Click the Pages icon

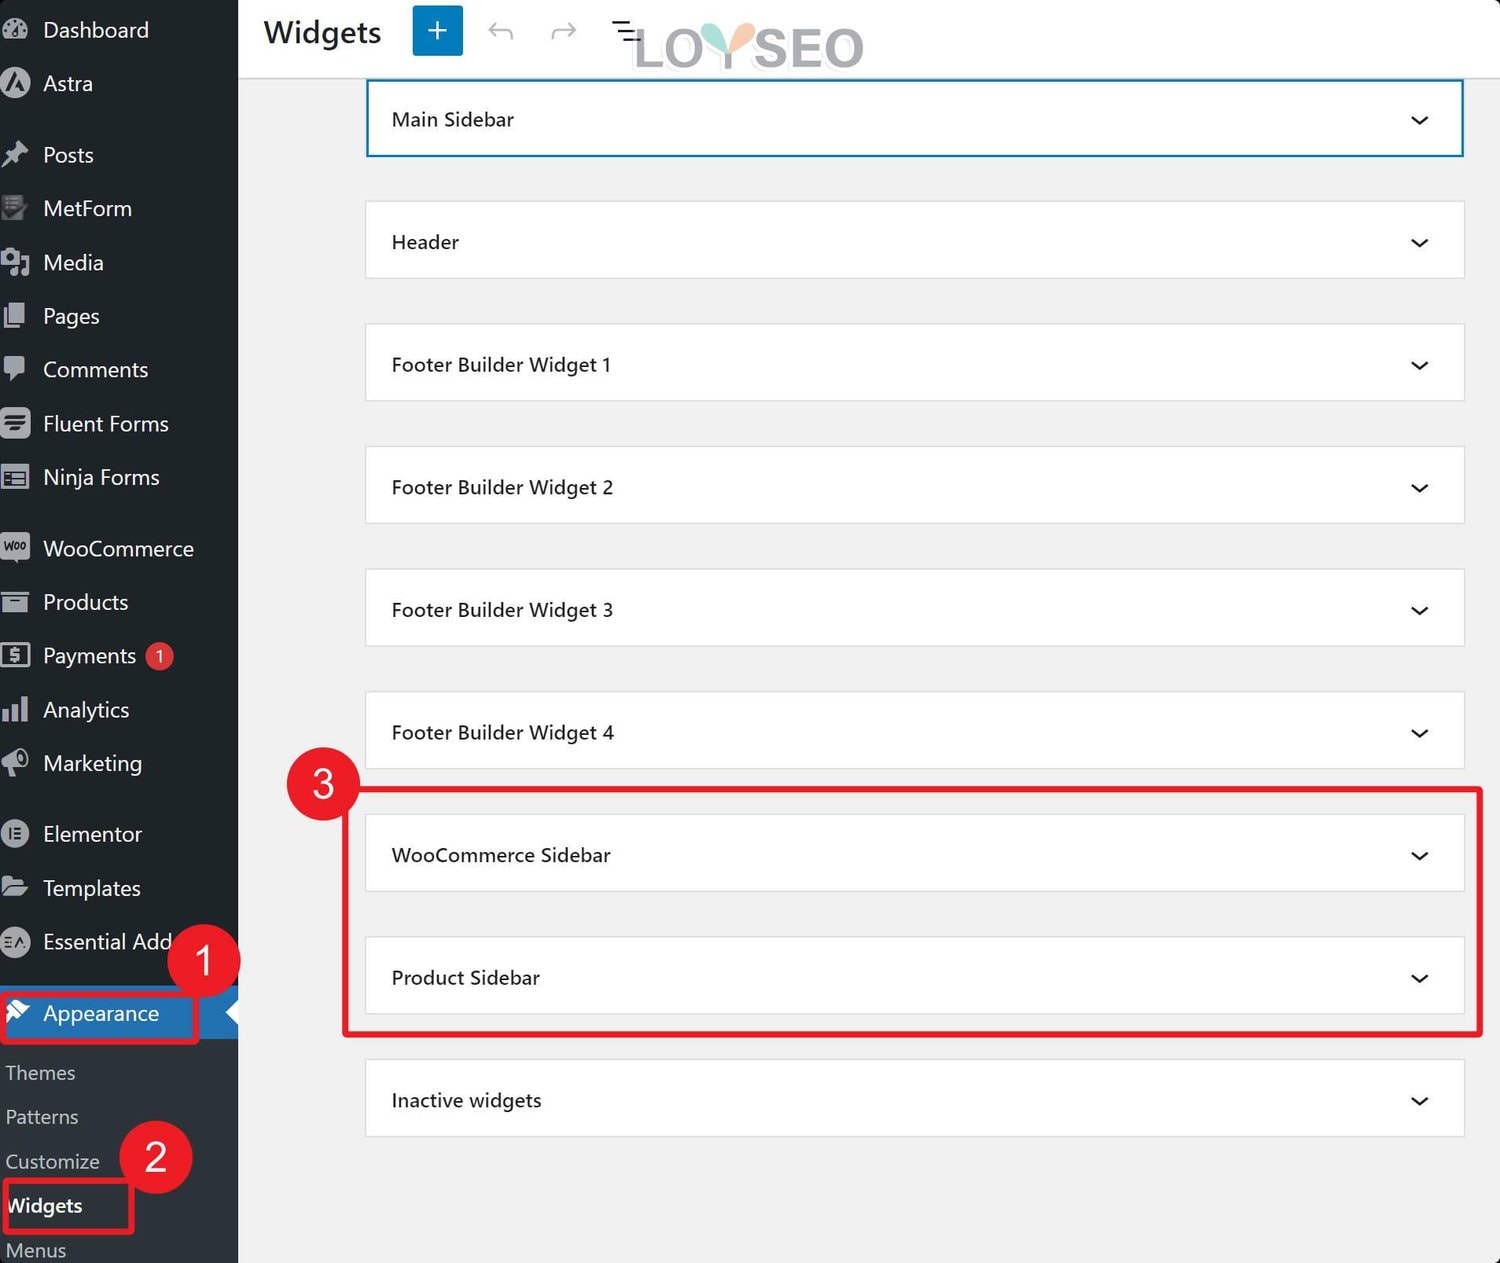tap(14, 316)
